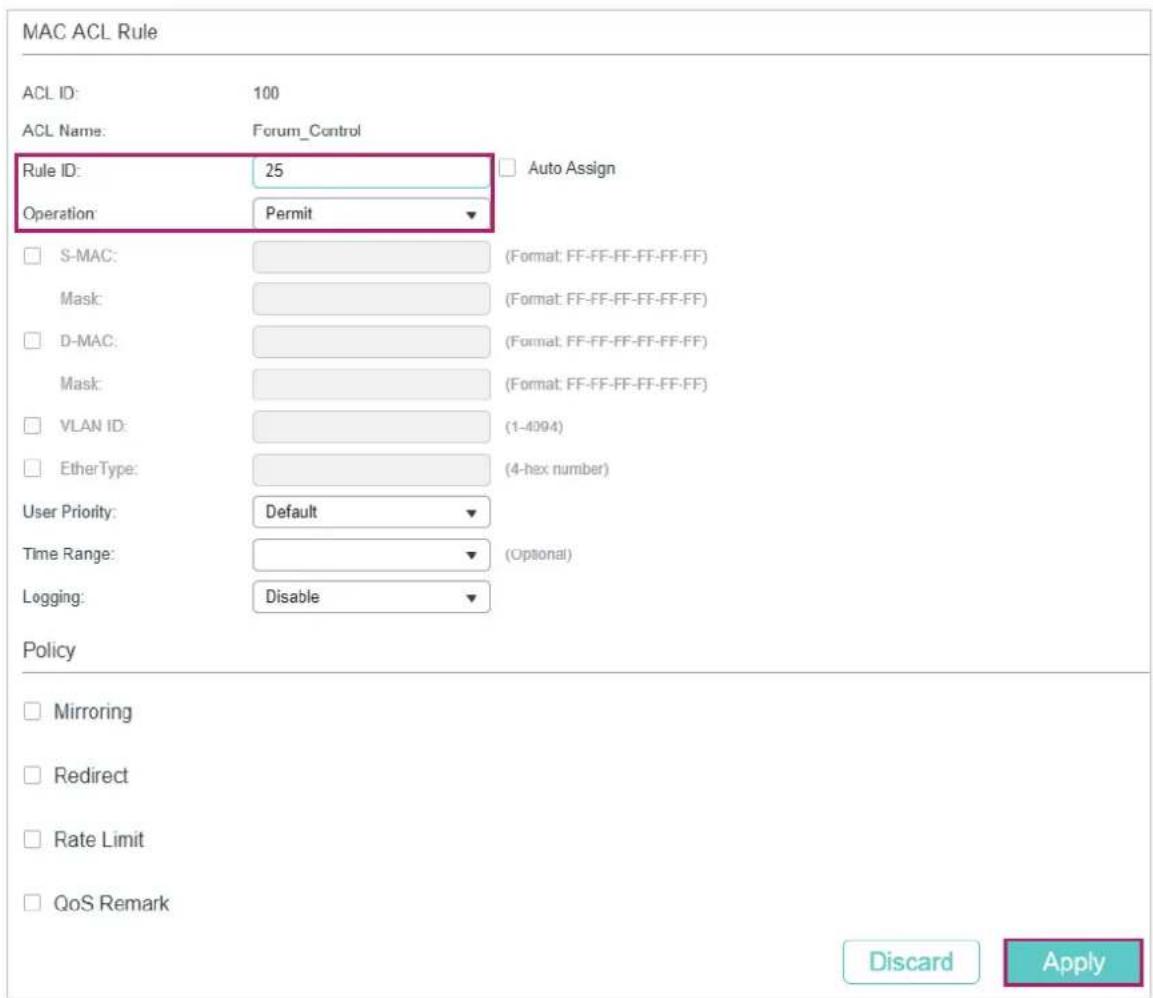Click the (1-4094) VLAN range hint
The width and height of the screenshot is (1153, 998).
[x=534, y=427]
